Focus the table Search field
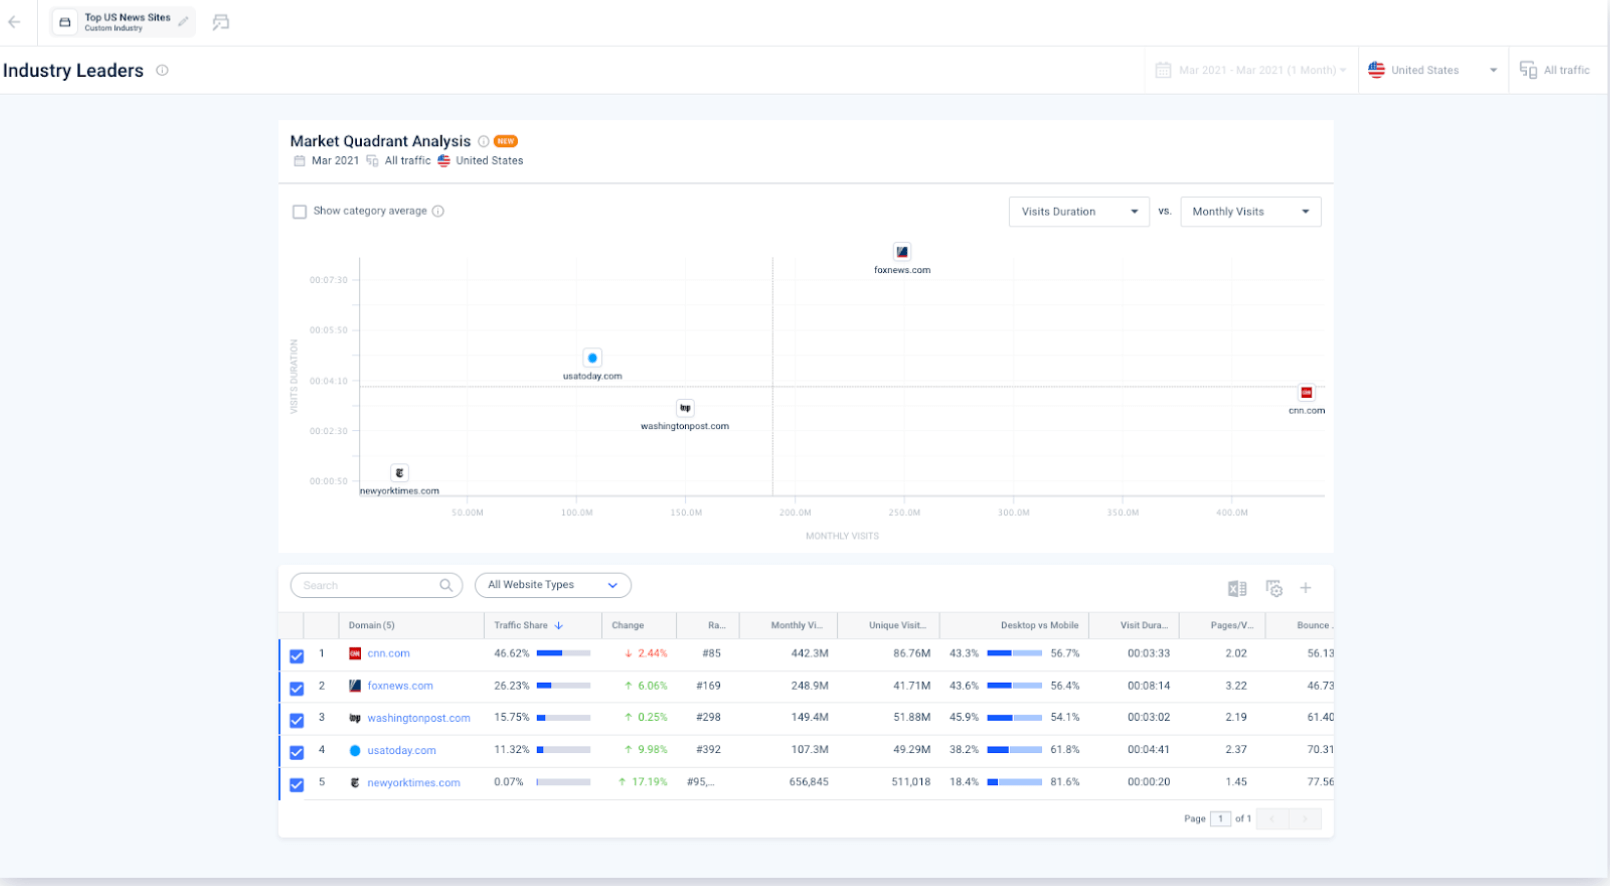This screenshot has width=1610, height=886. (376, 585)
